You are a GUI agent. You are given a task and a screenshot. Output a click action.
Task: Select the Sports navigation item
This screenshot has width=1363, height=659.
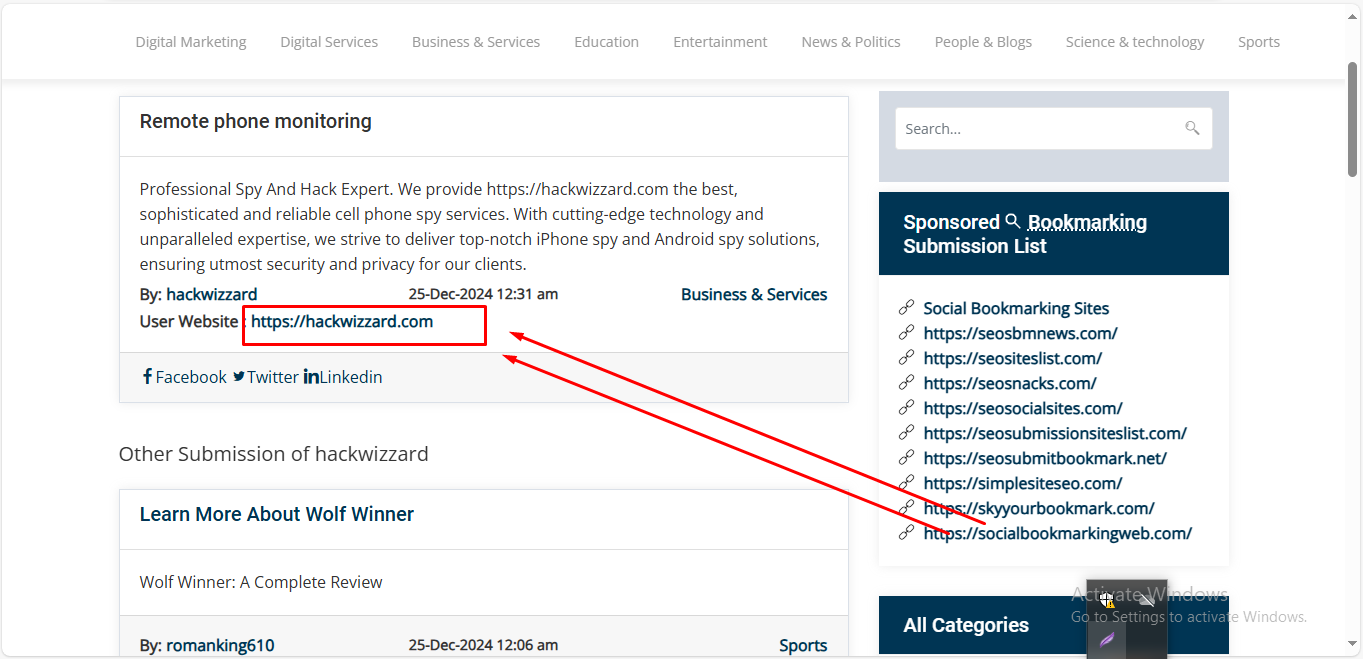click(1258, 42)
